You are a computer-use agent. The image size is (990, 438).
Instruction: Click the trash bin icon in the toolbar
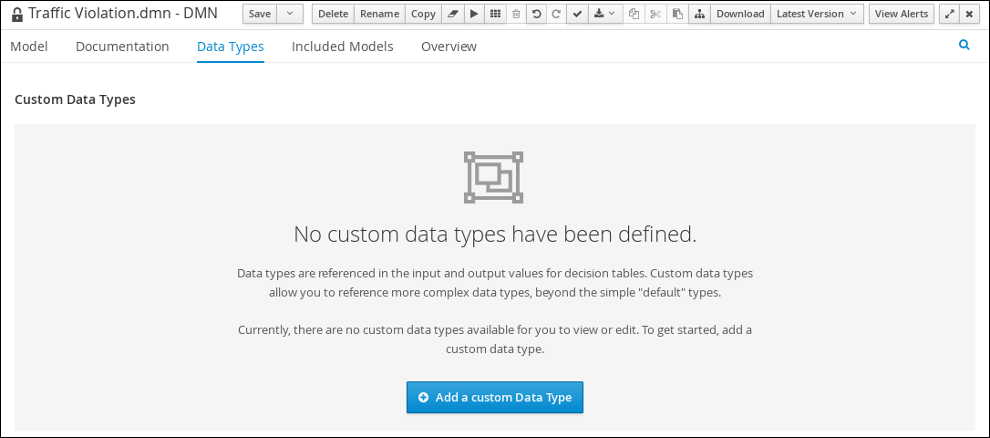click(x=516, y=14)
